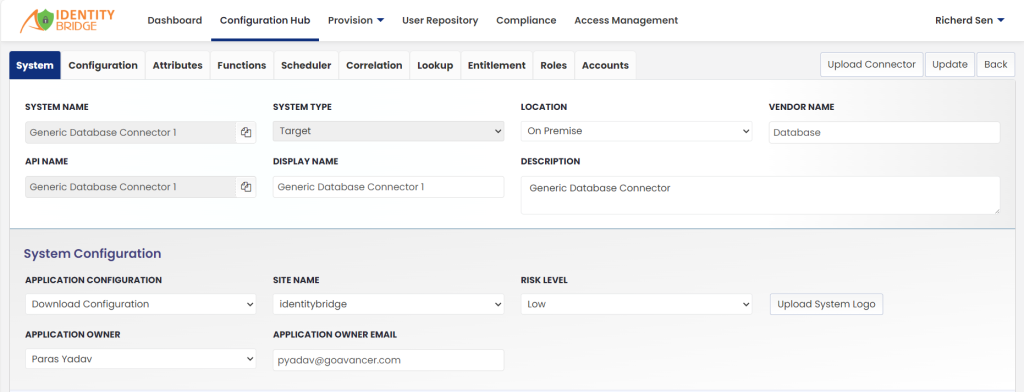Click the Vendor Name input field
The width and height of the screenshot is (1024, 392).
click(884, 132)
